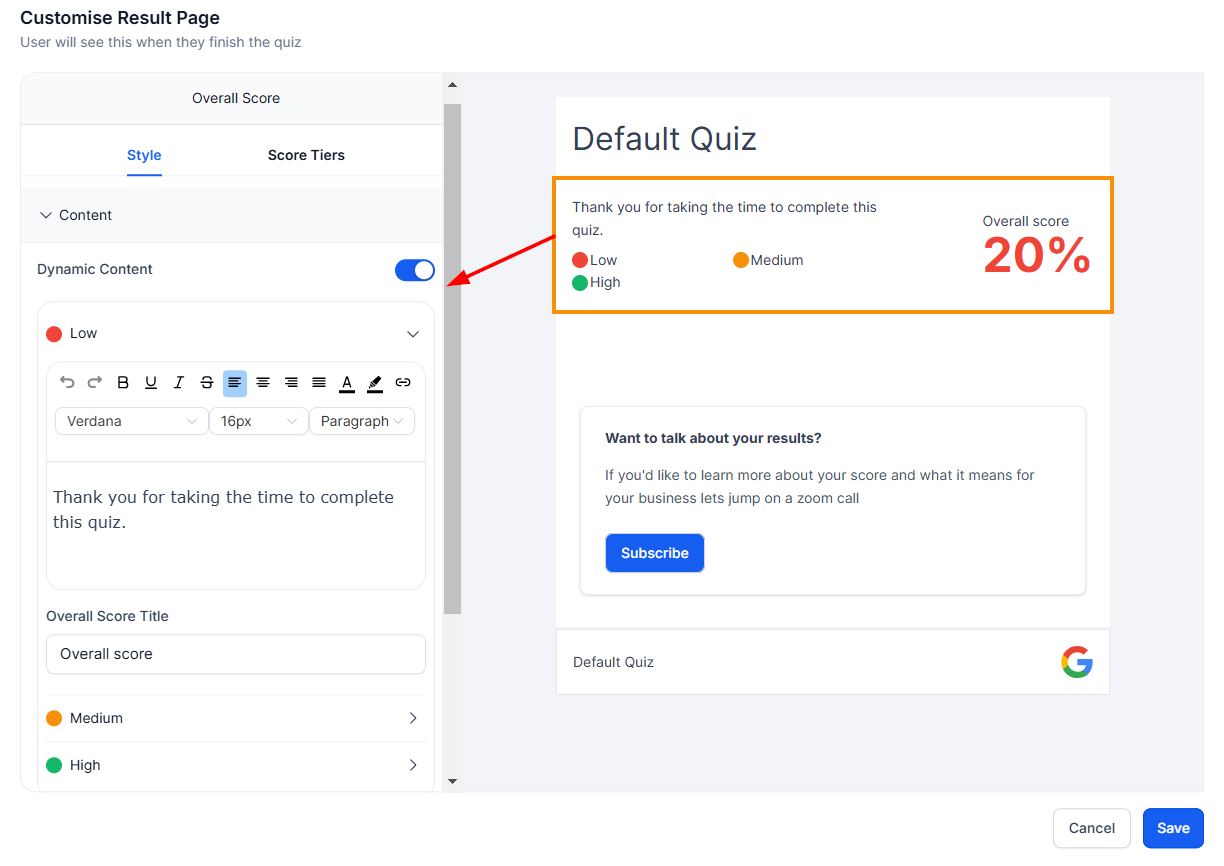1224x866 pixels.
Task: Click the redo icon in editor toolbar
Action: [95, 382]
